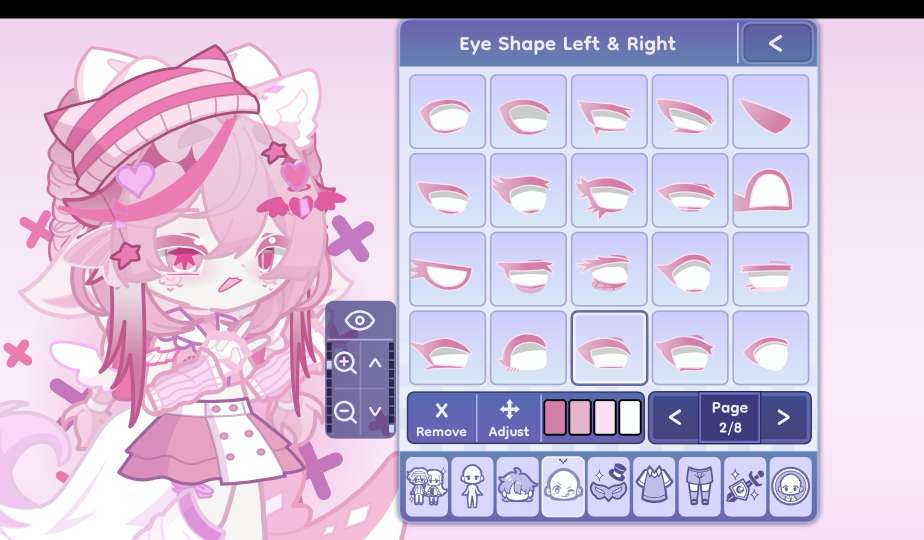924x540 pixels.
Task: Open the shirt clothing category icon
Action: pos(654,486)
